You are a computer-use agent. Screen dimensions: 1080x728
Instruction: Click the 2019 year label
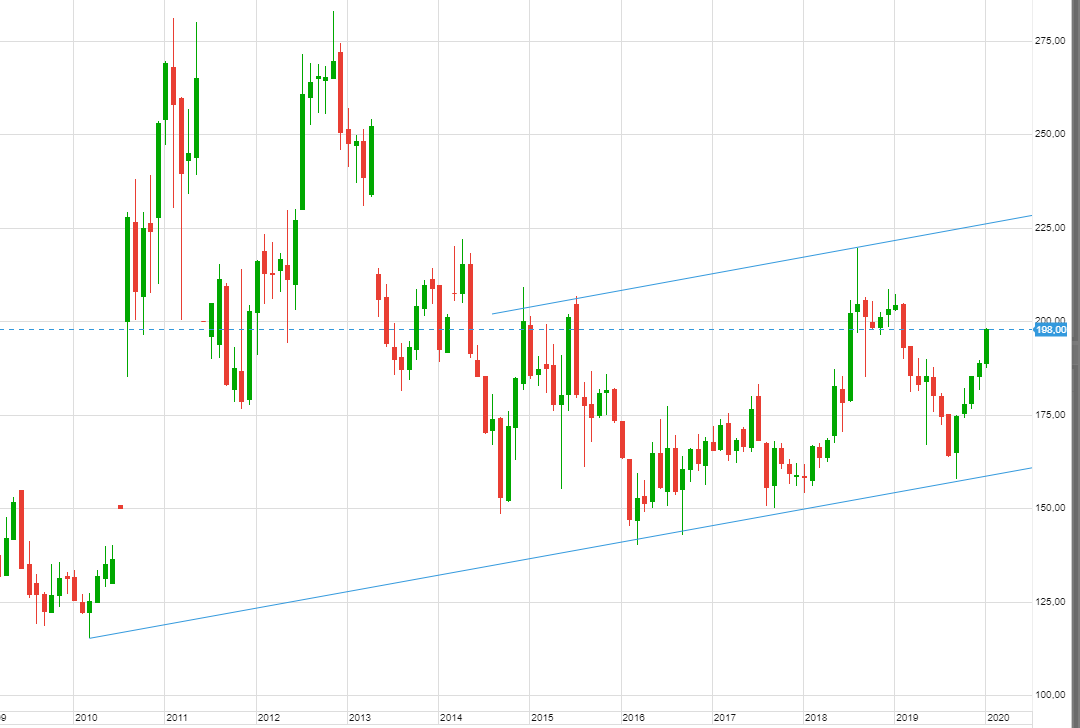coord(906,718)
